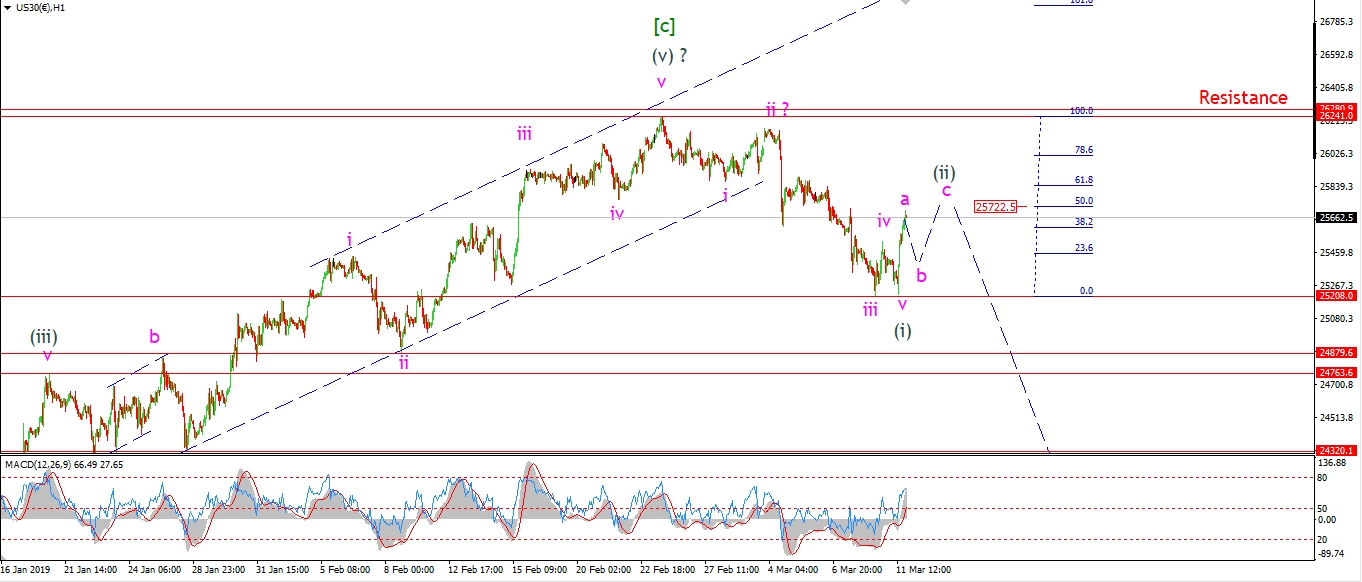Click the chart shift triangle marker at top
Viewport: 1362px width, 582px height.
pos(905,3)
